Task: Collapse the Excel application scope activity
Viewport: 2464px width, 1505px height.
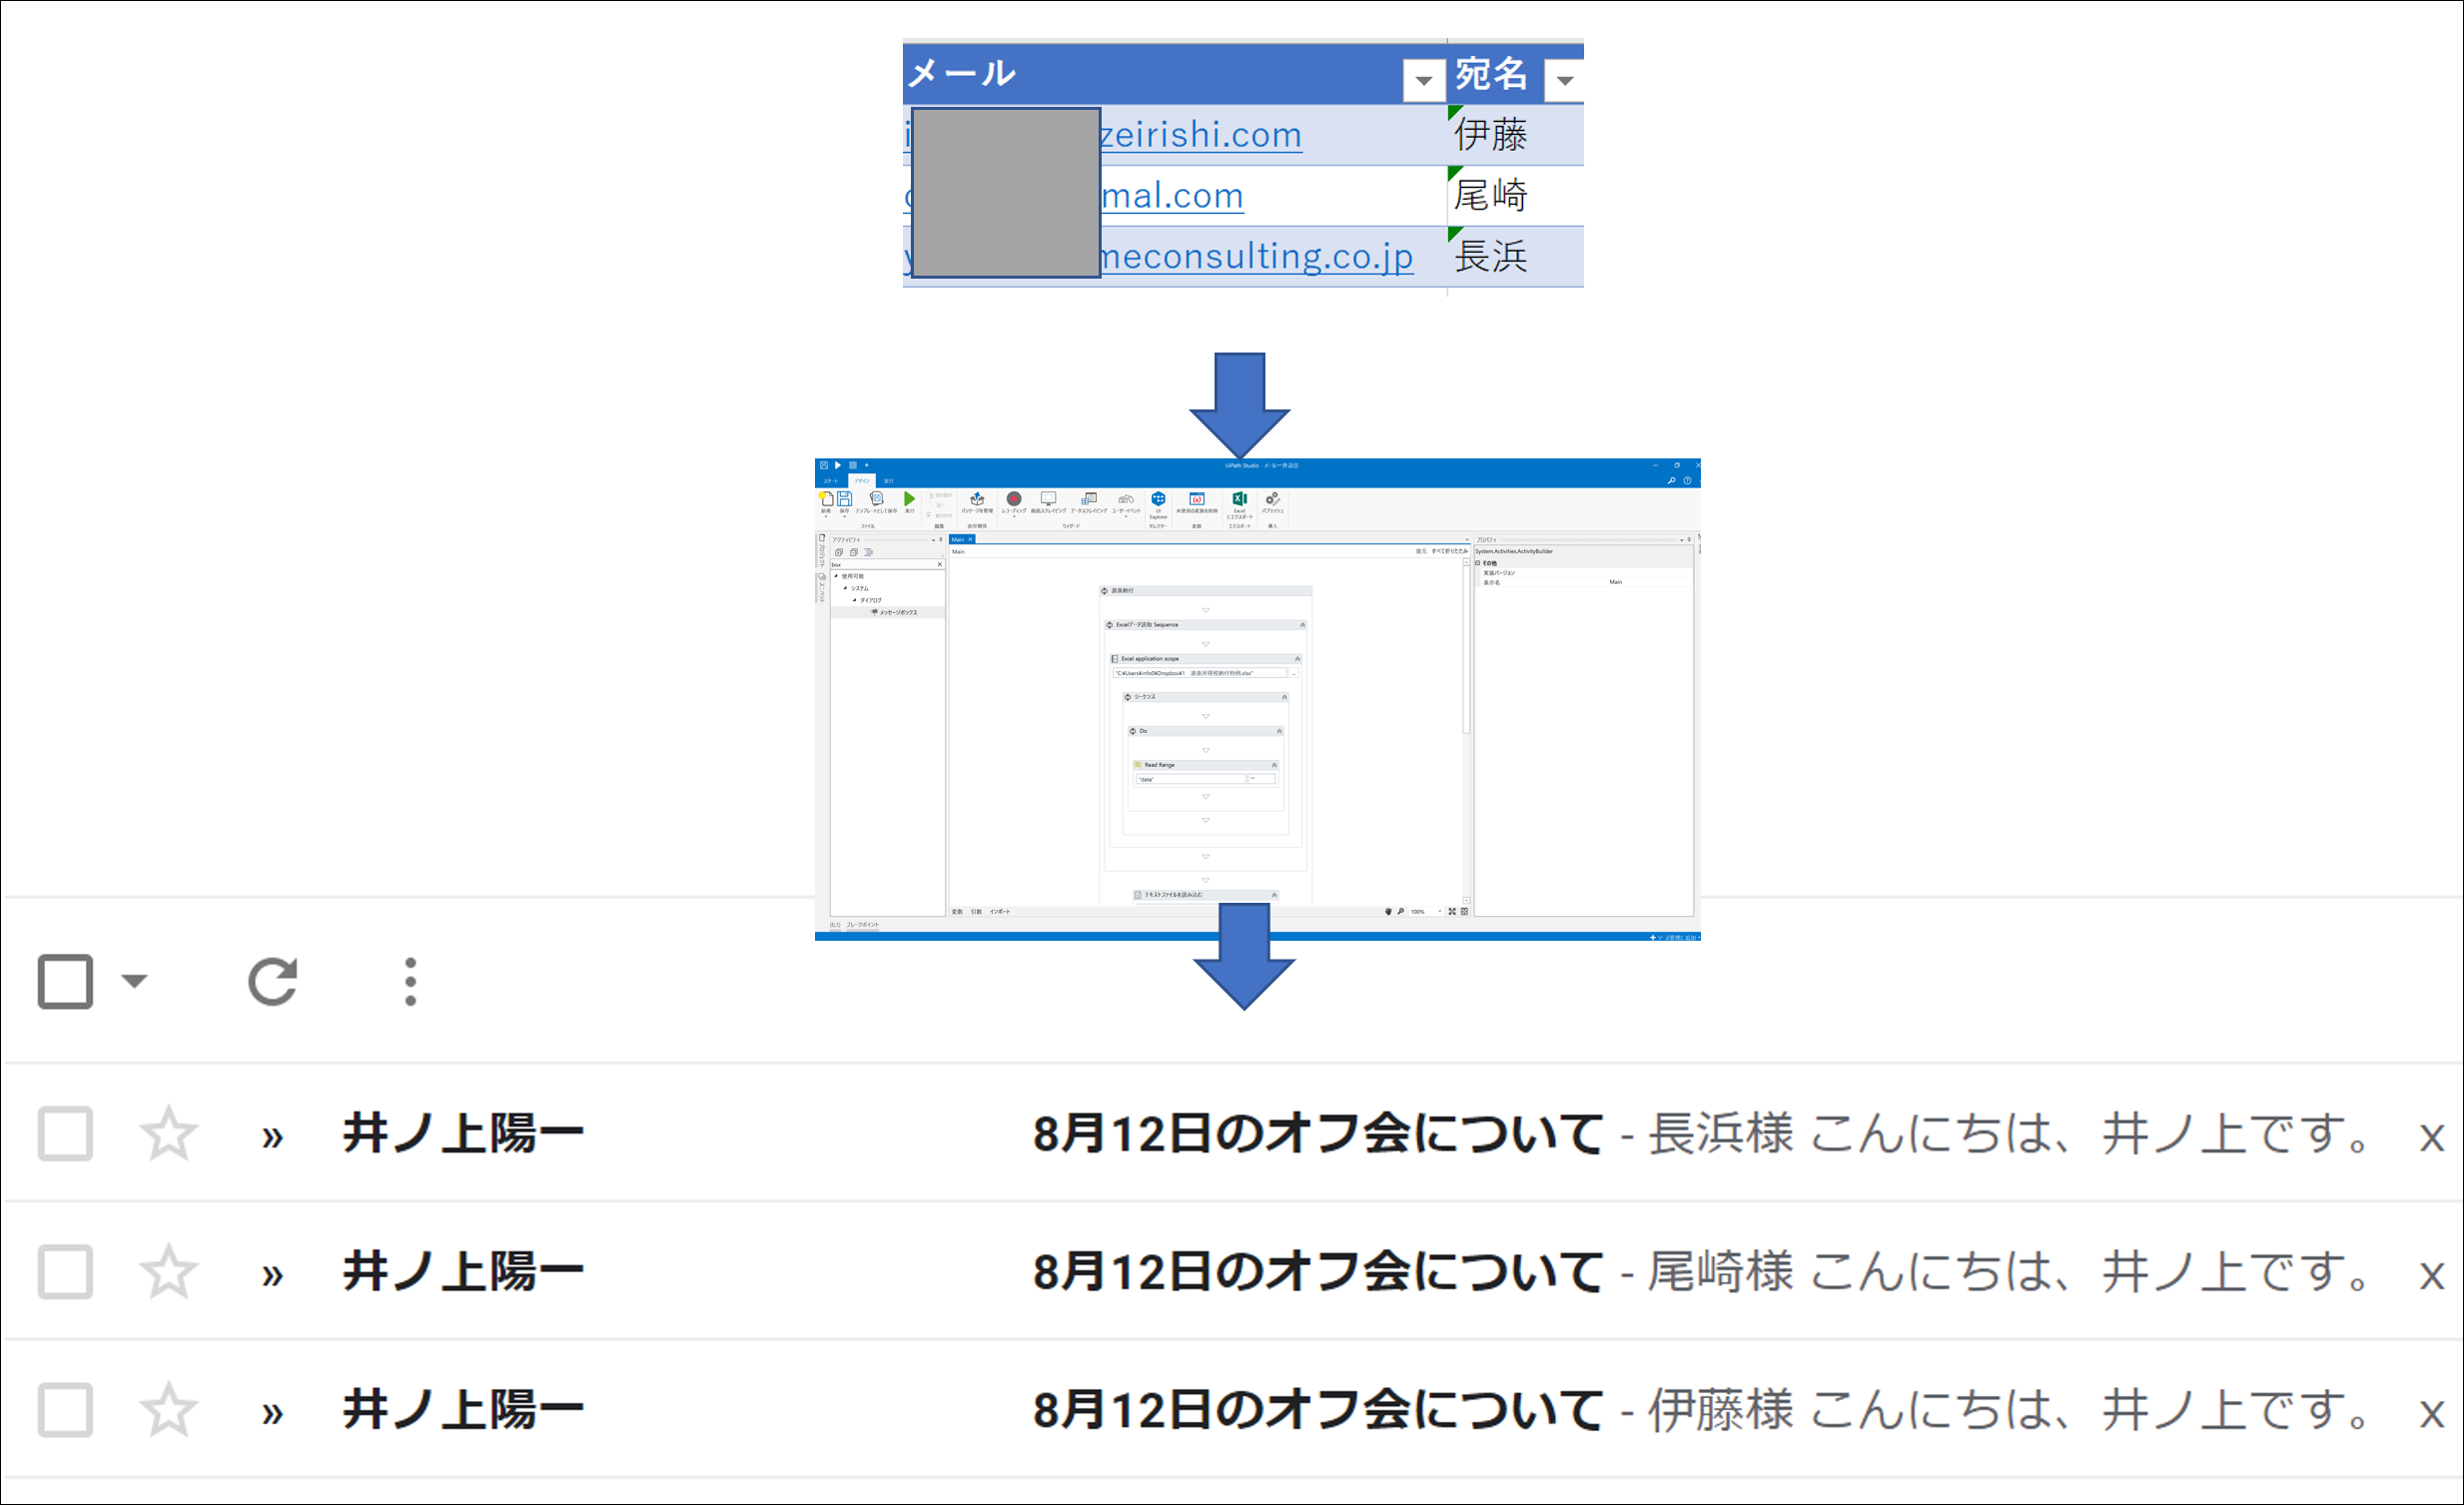Action: click(x=1298, y=659)
